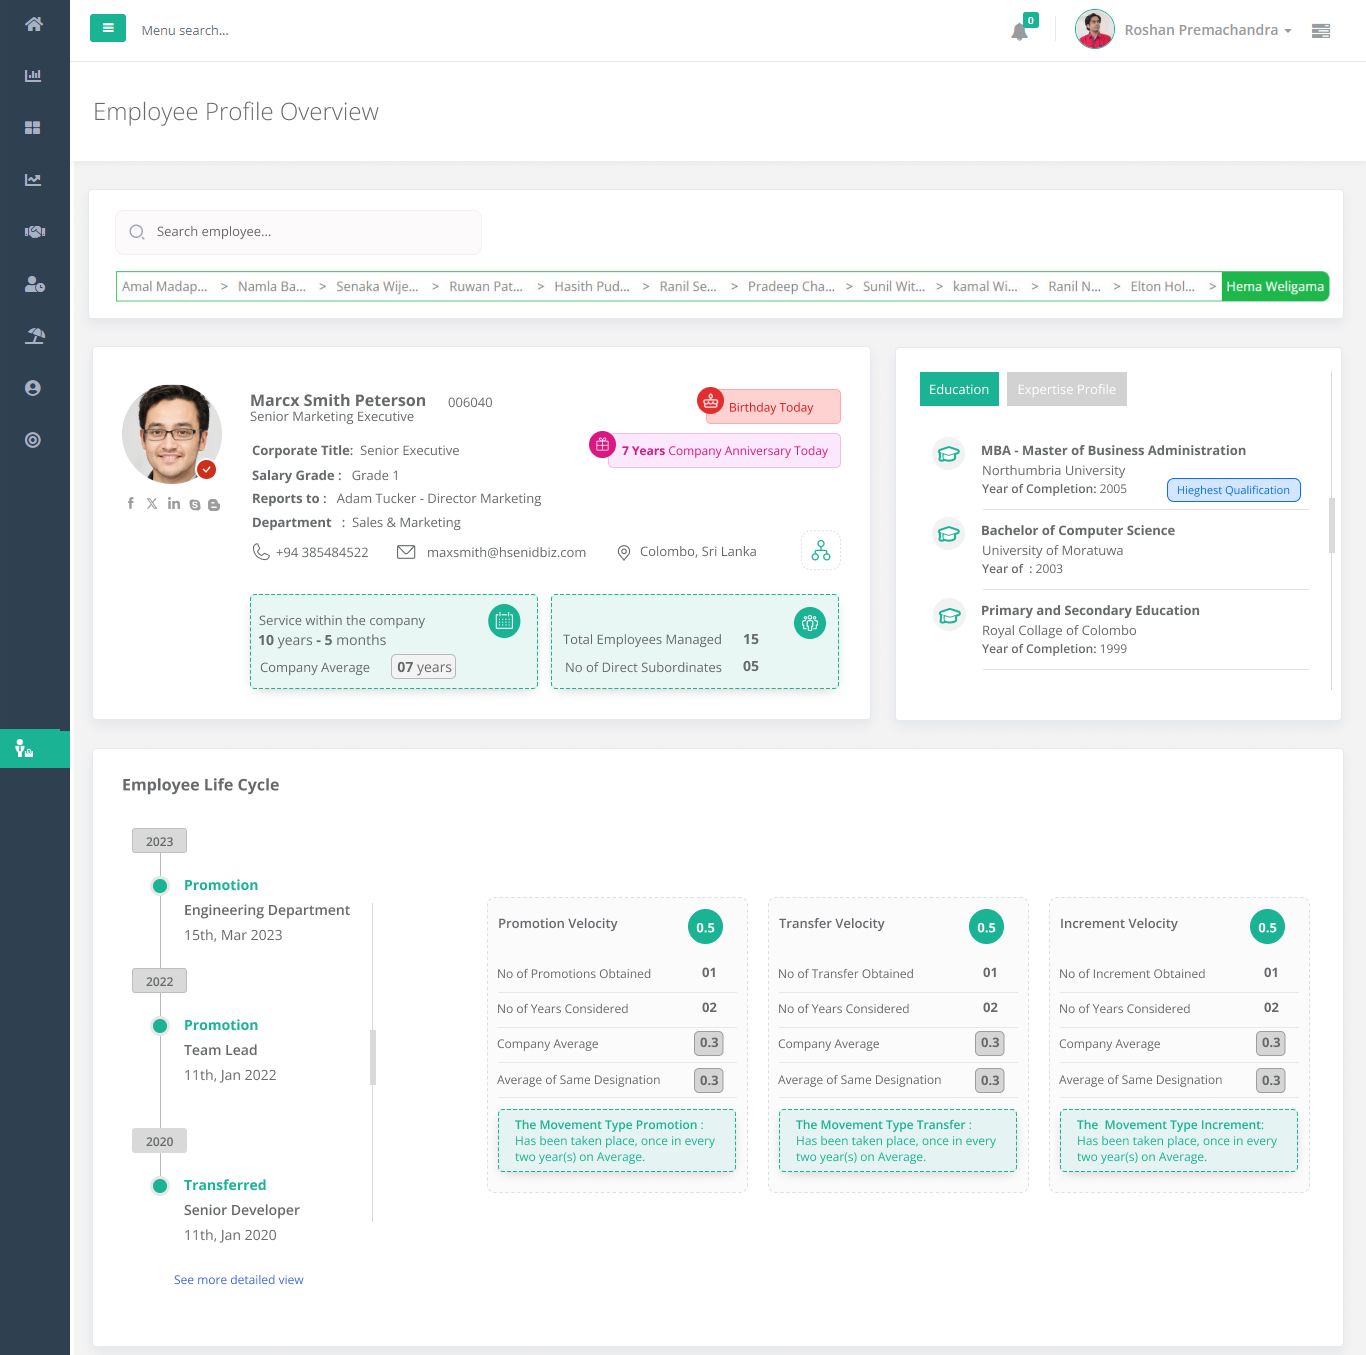Click the Hieghest Qualification badge
Screen dimensions: 1366x1355
(x=1233, y=490)
